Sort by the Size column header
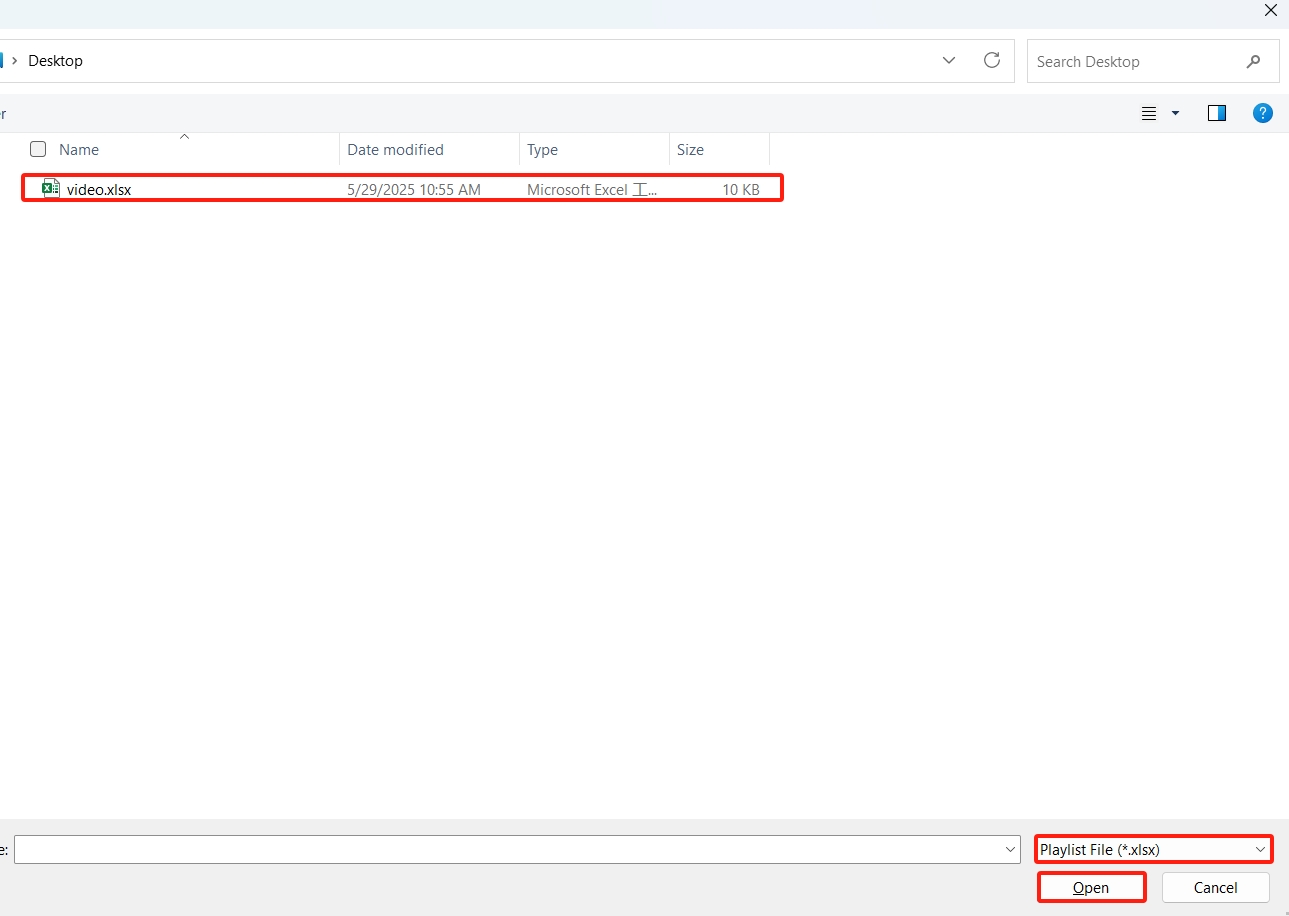This screenshot has width=1289, height=916. pyautogui.click(x=690, y=150)
